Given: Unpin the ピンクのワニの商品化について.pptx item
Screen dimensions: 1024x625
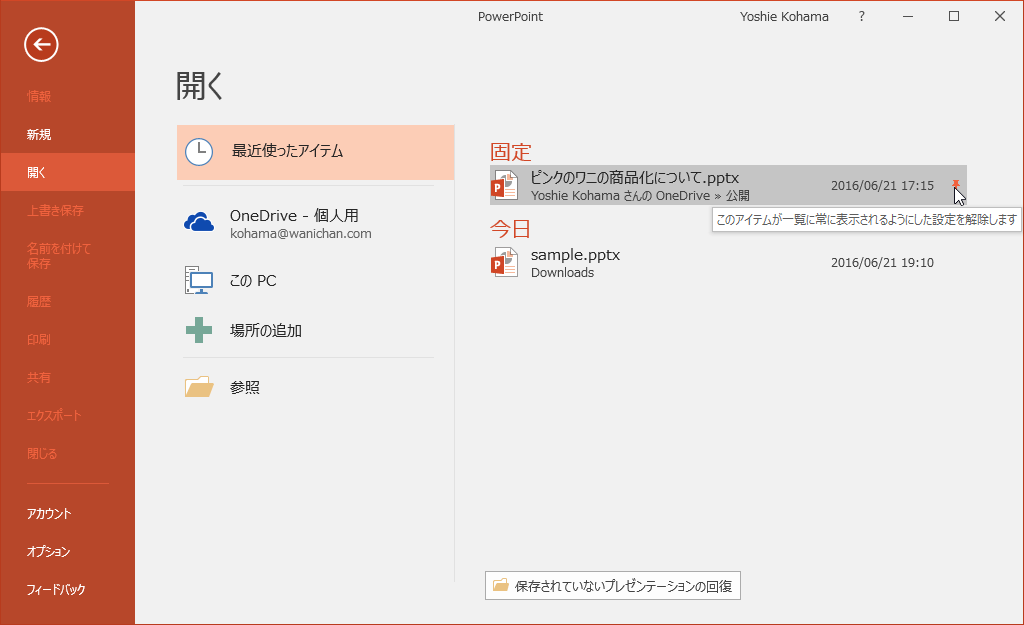Looking at the screenshot, I should coord(956,185).
